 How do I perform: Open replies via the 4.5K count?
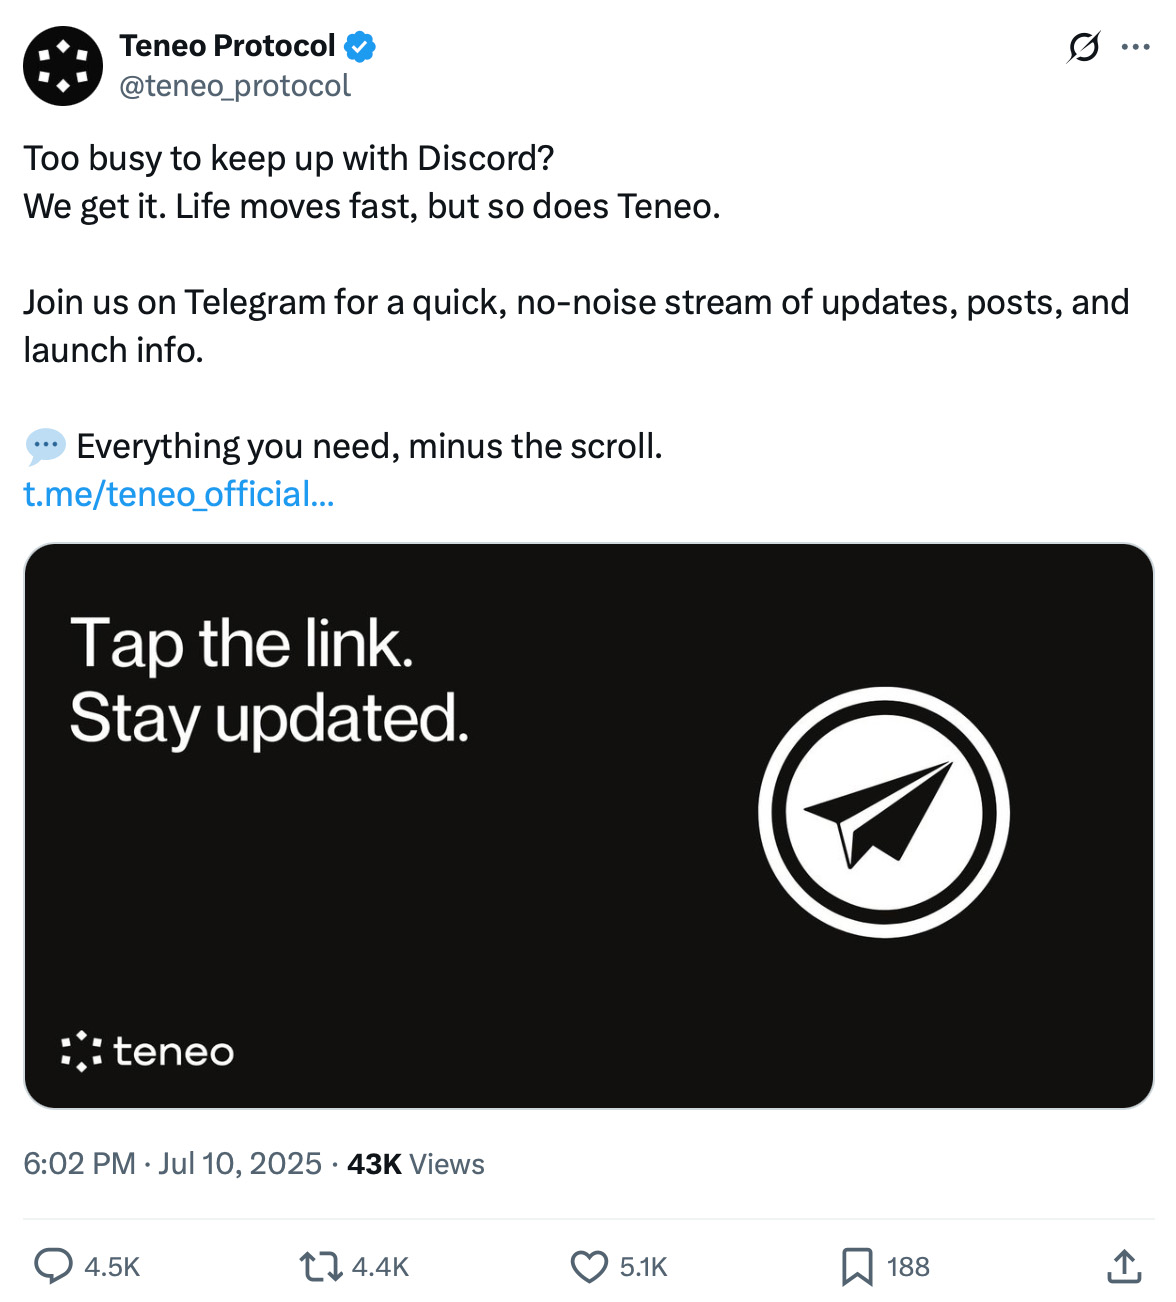[110, 1267]
